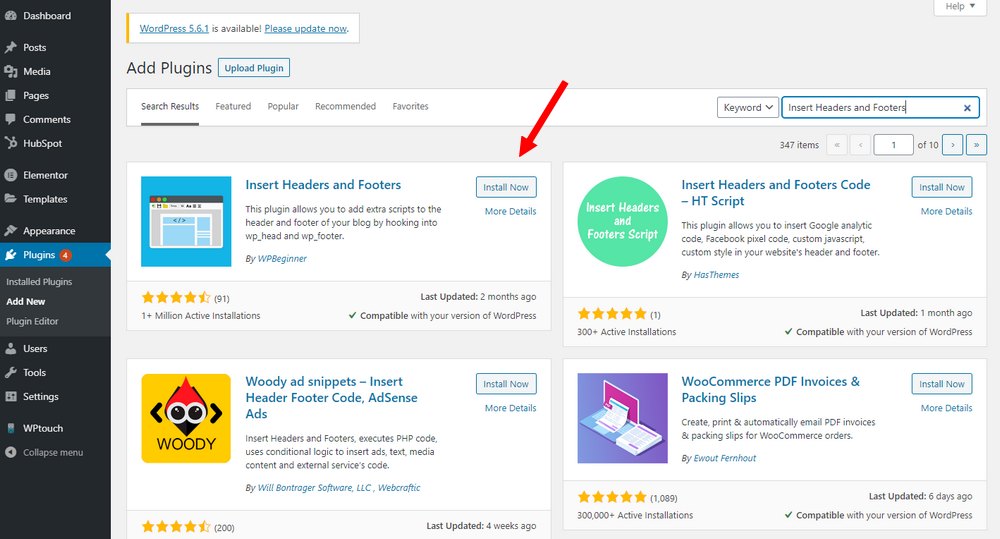Viewport: 1000px width, 539px height.
Task: Click the Media icon in sidebar
Action: 11,71
